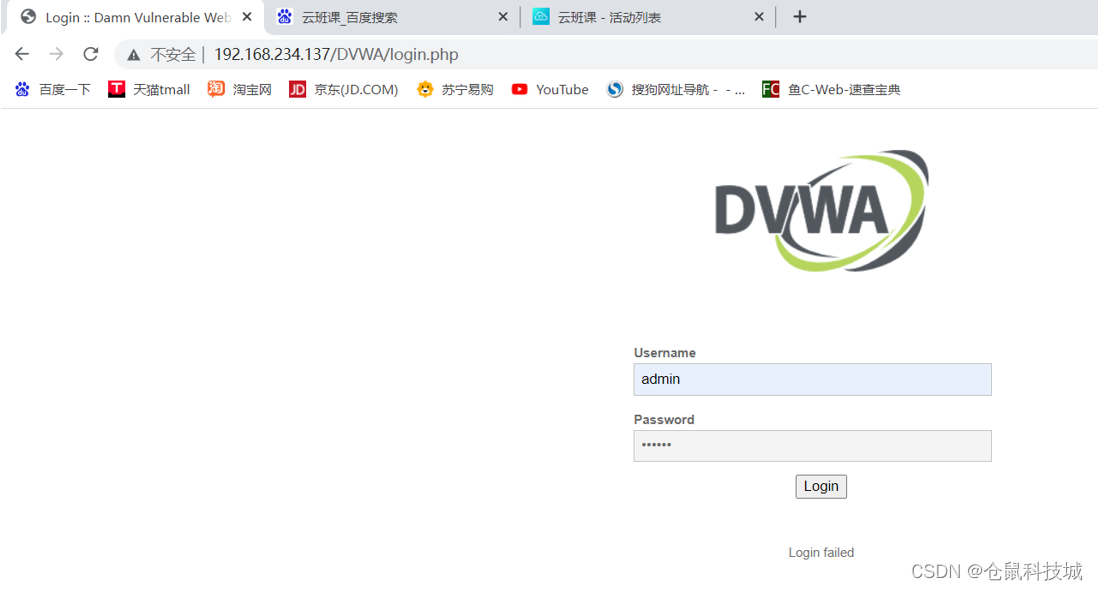The image size is (1098, 590).
Task: Open the YouTube bookmark
Action: [550, 90]
